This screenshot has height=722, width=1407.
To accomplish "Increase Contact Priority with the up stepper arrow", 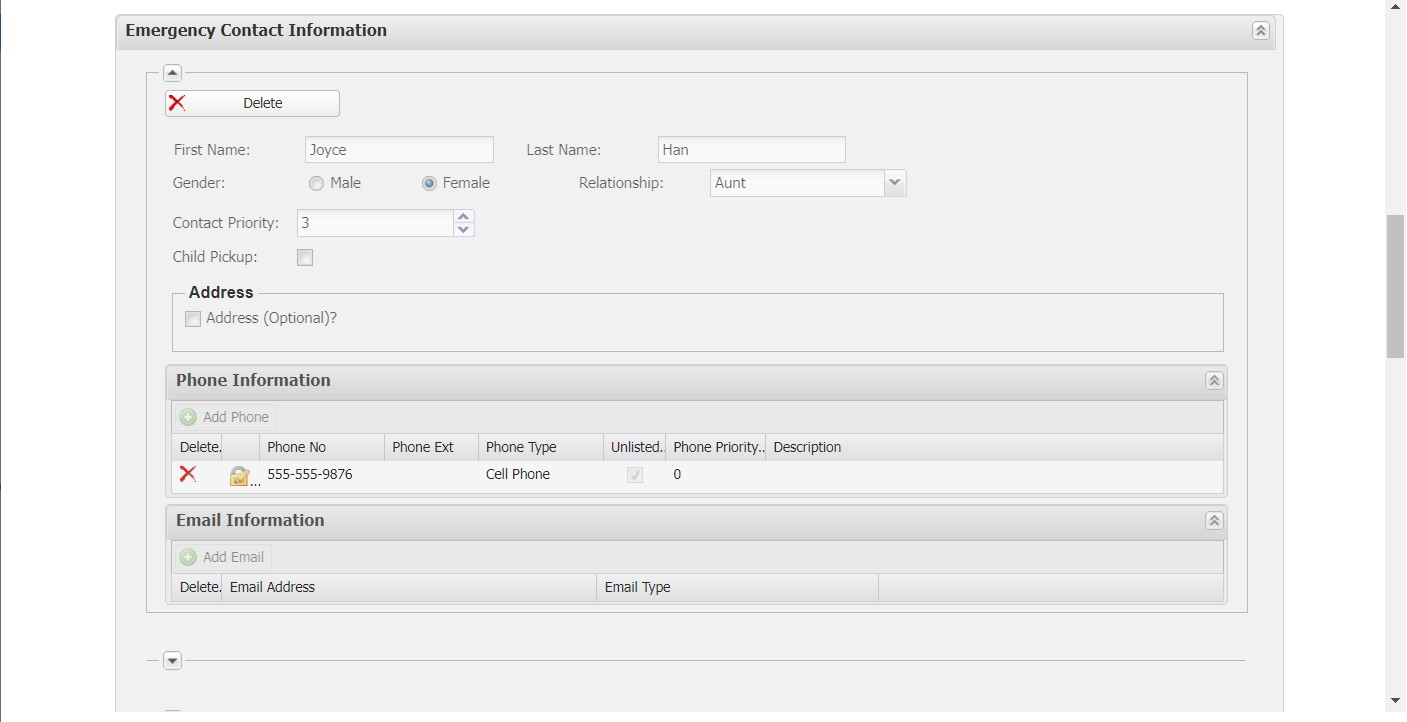I will click(x=463, y=216).
